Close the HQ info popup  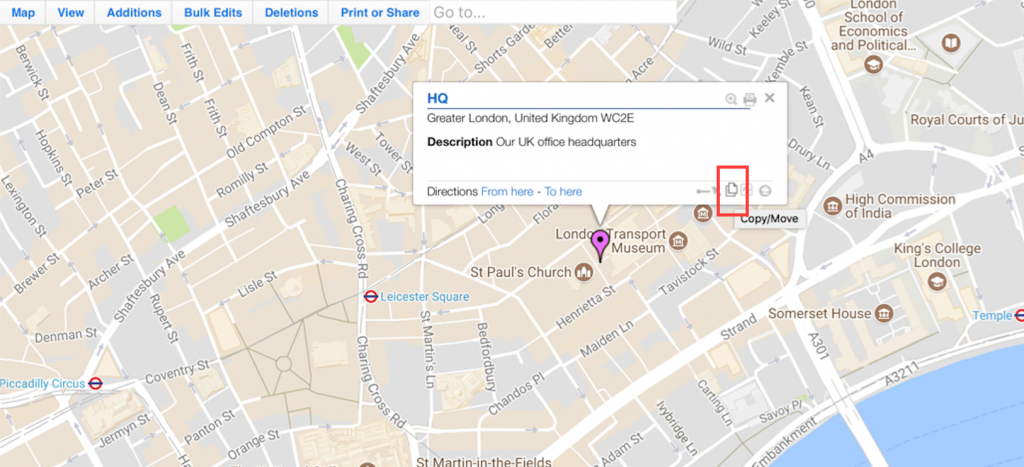pos(769,98)
